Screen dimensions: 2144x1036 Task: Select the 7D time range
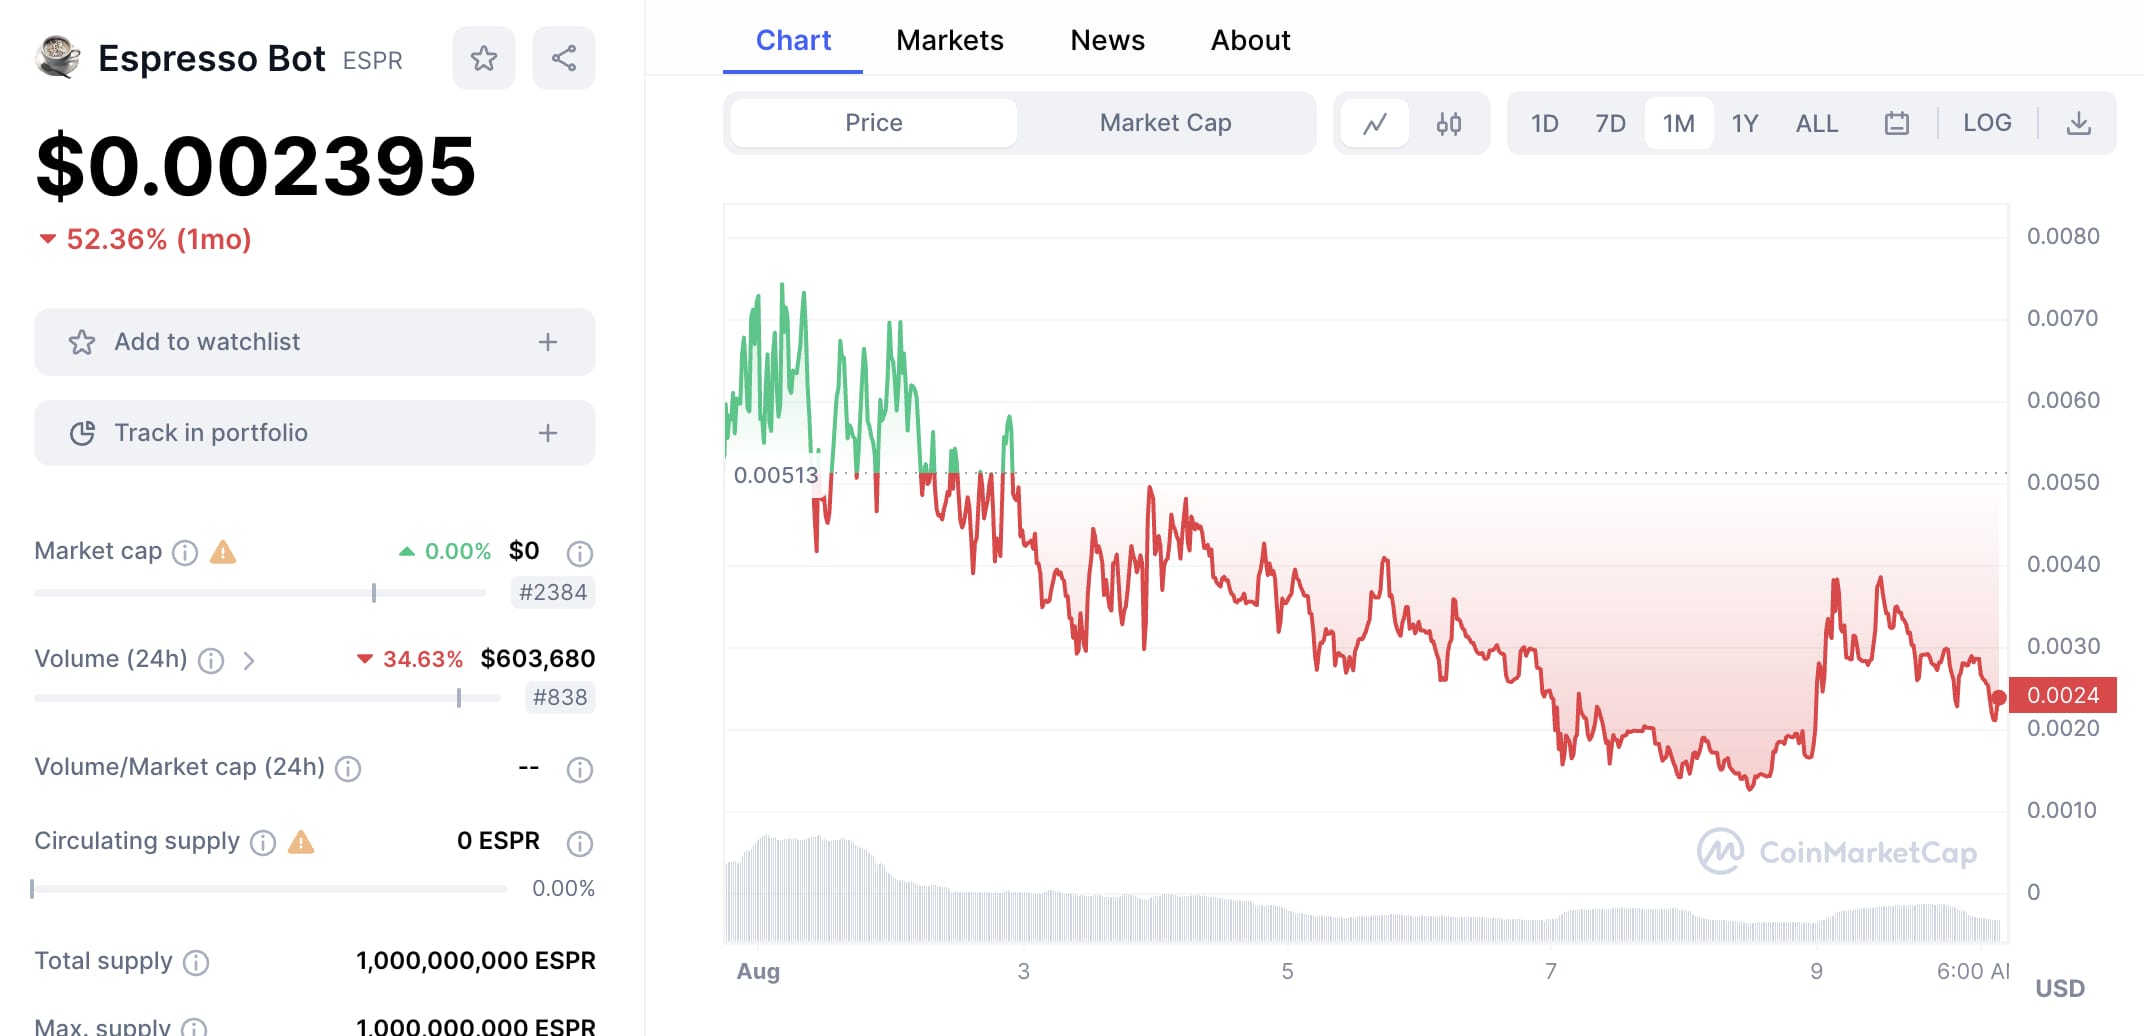point(1610,123)
